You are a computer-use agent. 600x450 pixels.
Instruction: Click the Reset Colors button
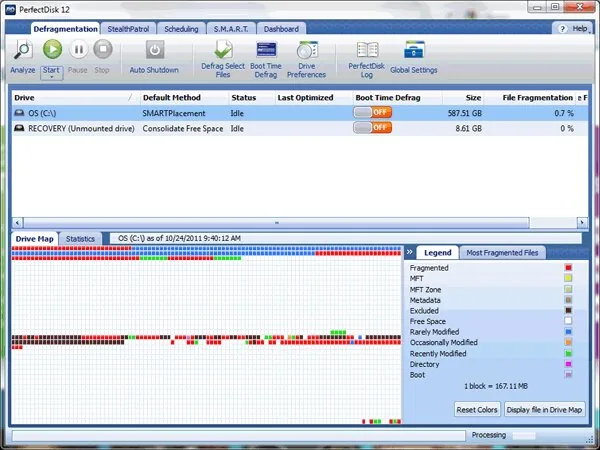477,410
